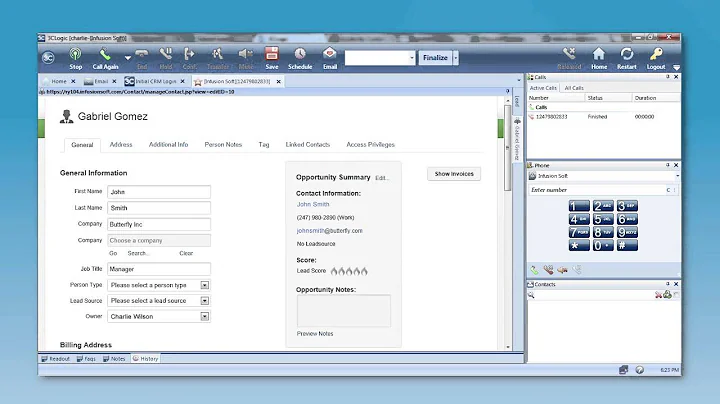Open the Person Notes tab
720x404 pixels.
(223, 145)
